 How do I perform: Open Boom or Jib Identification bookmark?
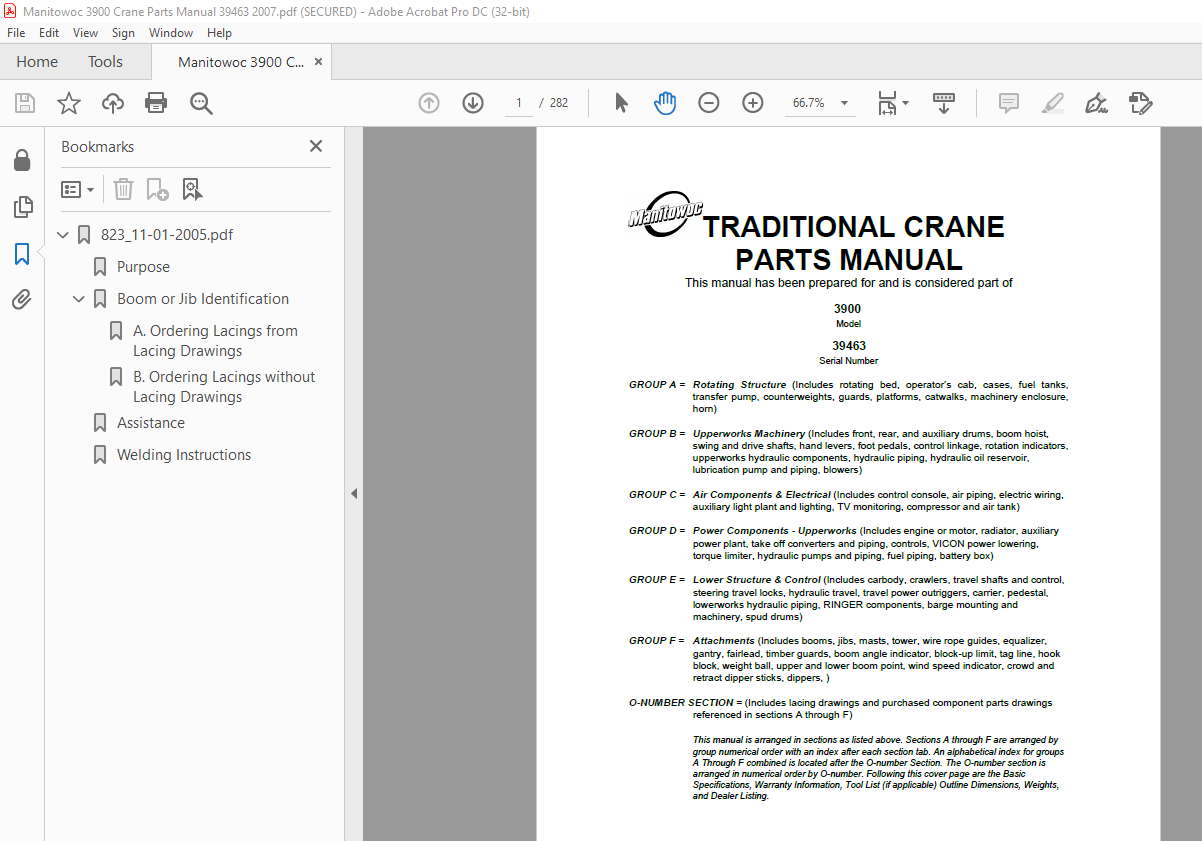click(x=203, y=299)
